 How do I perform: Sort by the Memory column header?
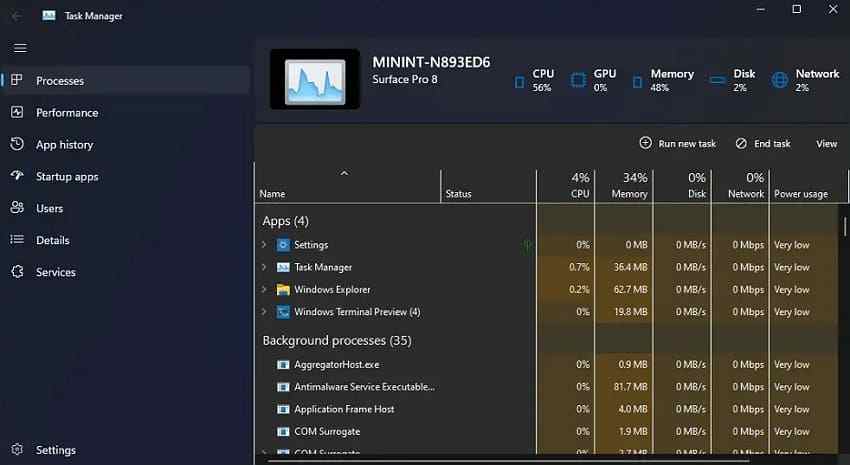click(x=623, y=185)
